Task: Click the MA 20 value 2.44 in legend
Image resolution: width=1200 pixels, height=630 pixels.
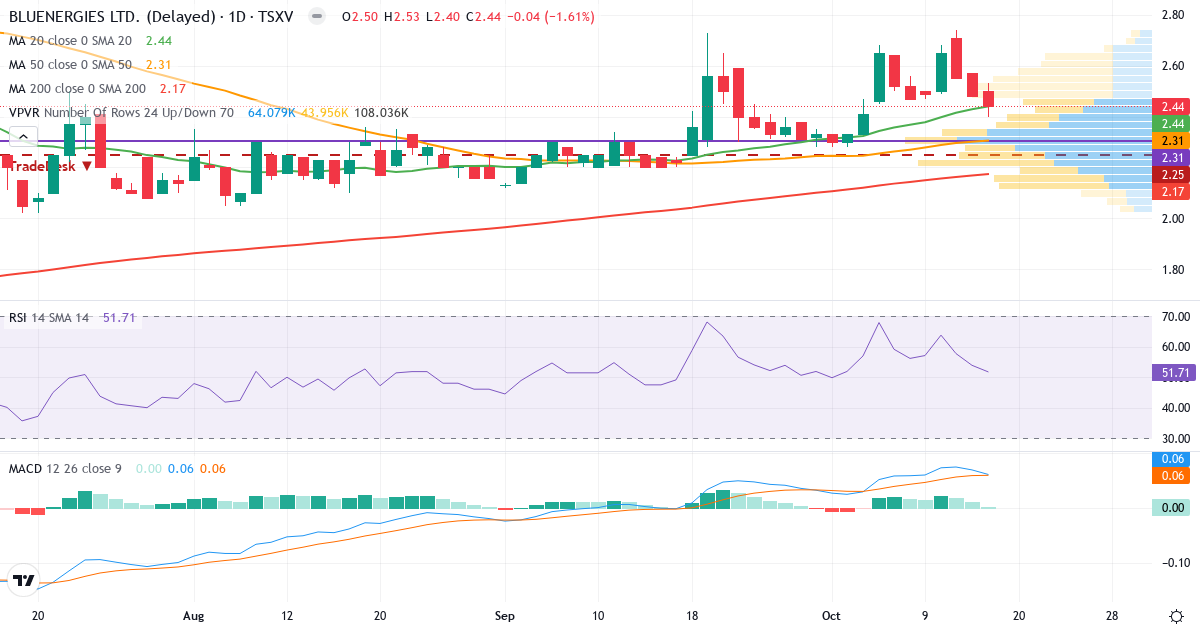Action: click(159, 40)
